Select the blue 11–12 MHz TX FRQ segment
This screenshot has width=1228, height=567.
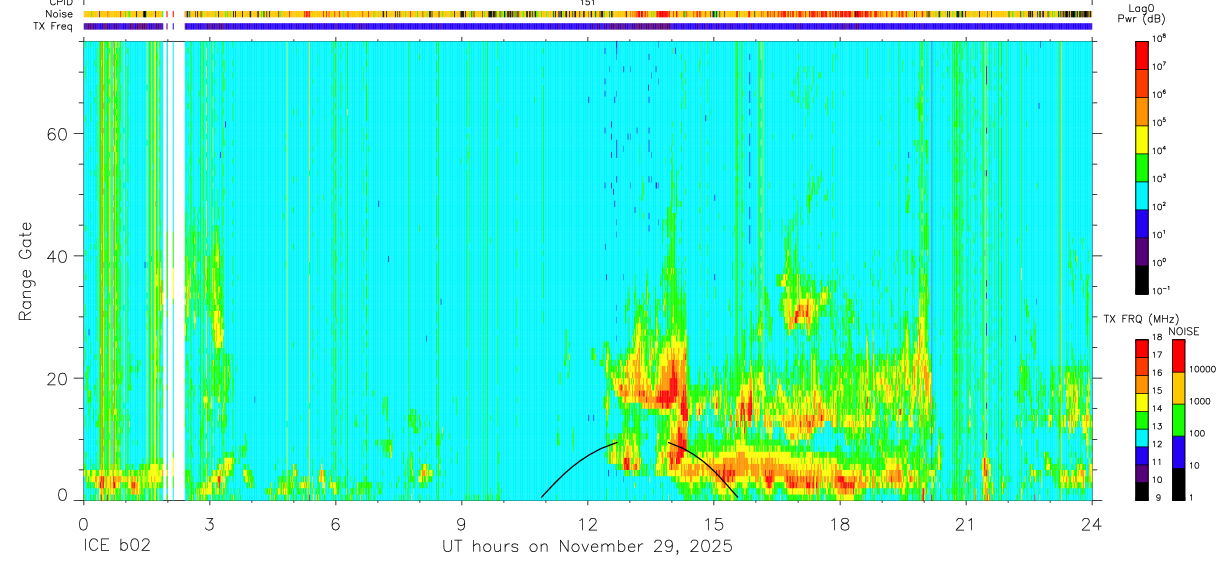(1142, 455)
